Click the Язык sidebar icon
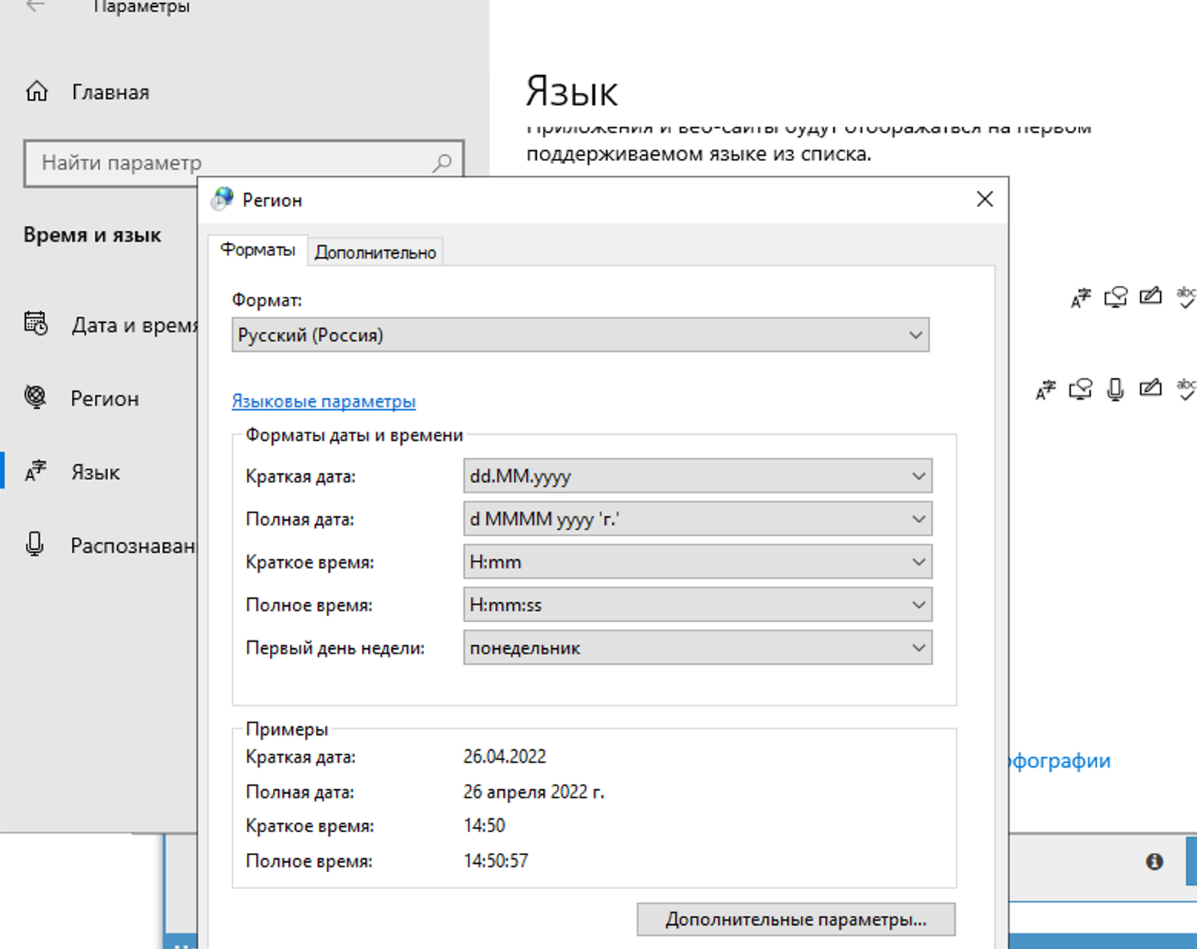Image resolution: width=1197 pixels, height=949 pixels. 36,471
